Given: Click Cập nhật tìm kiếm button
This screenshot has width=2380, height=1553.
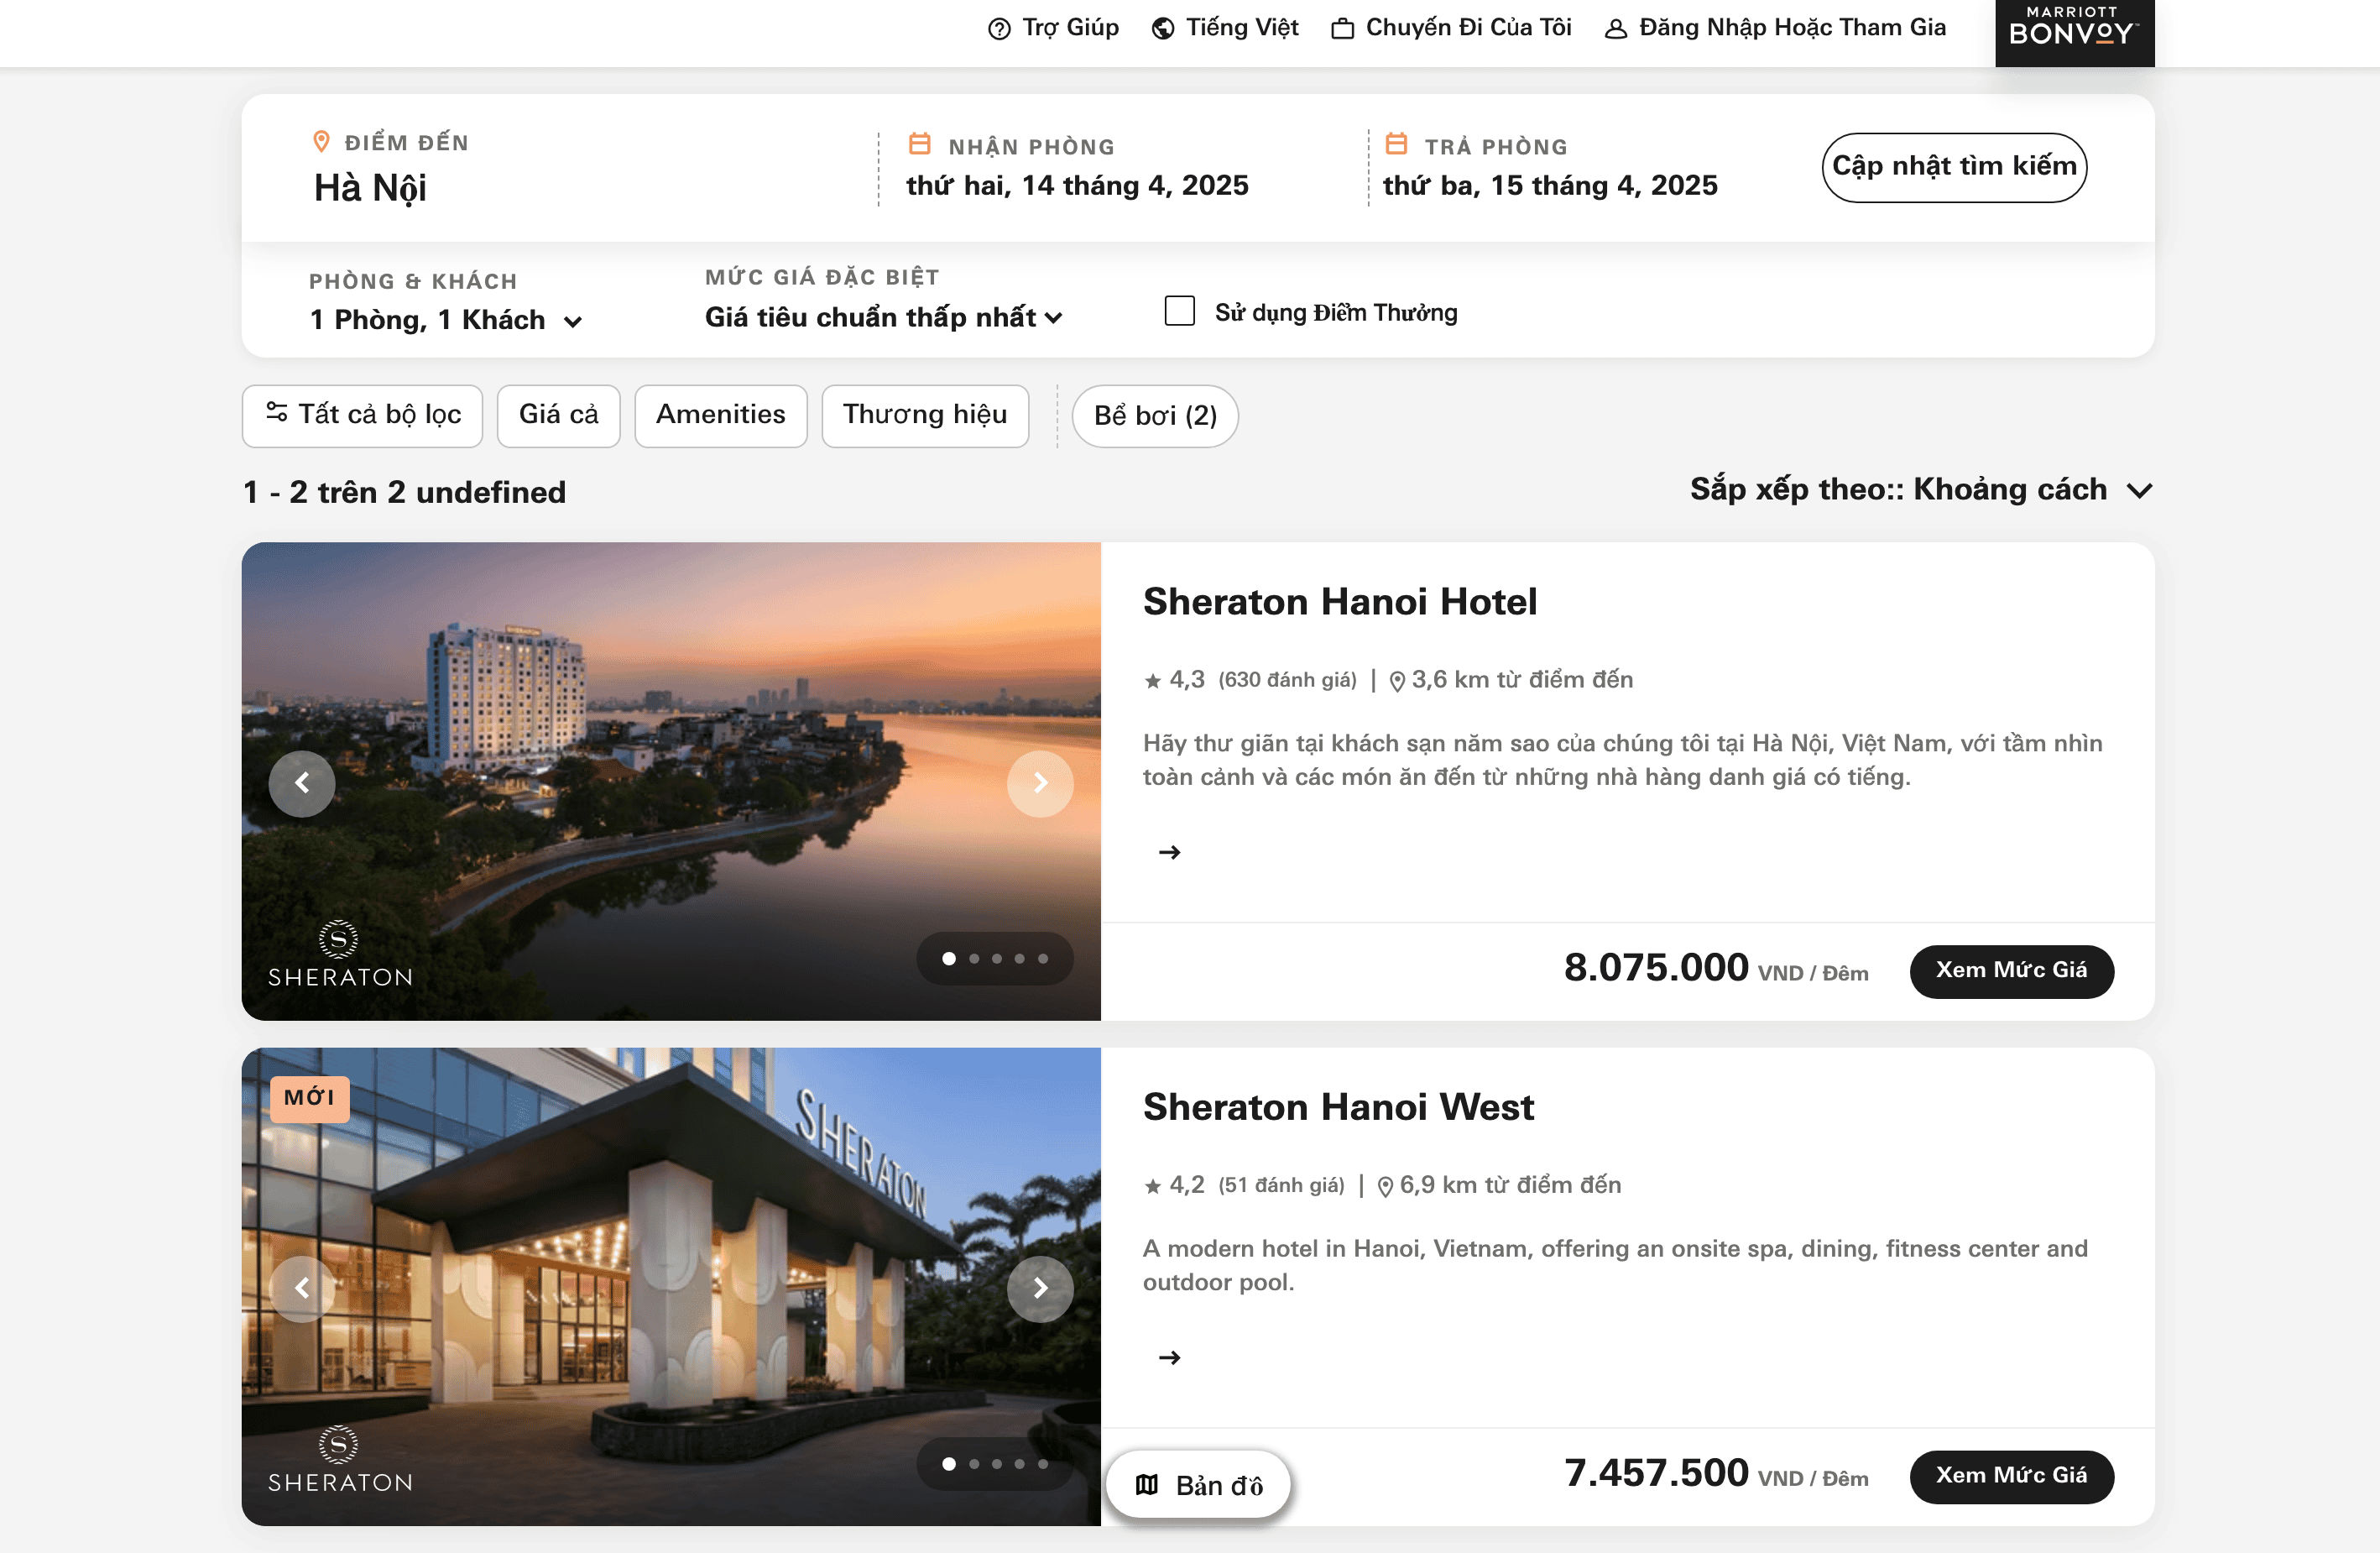Looking at the screenshot, I should [1953, 167].
